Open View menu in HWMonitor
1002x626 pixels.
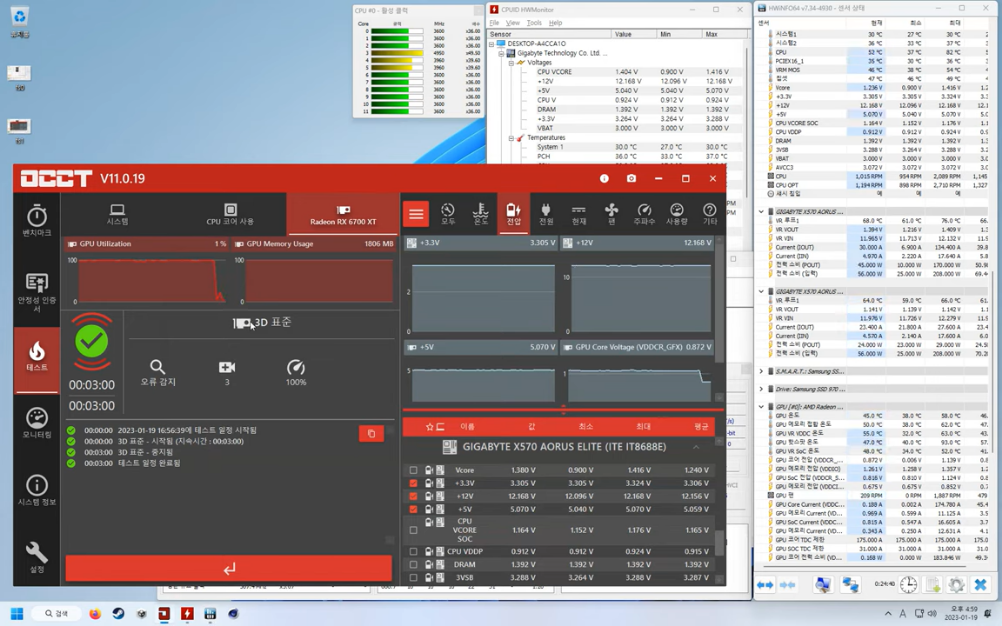point(513,23)
